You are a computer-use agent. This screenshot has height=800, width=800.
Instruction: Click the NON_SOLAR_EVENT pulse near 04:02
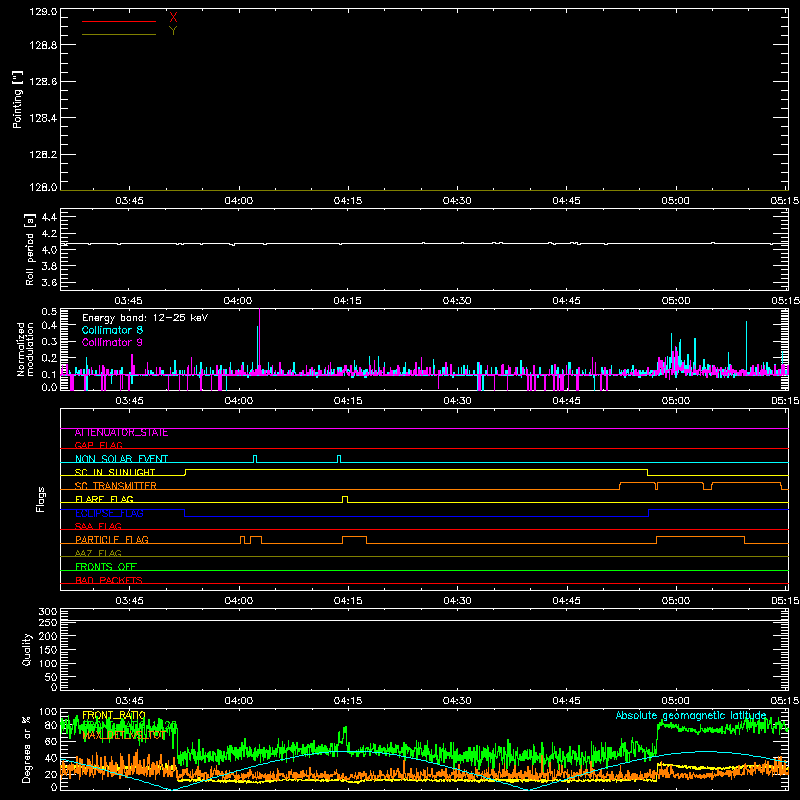click(255, 459)
